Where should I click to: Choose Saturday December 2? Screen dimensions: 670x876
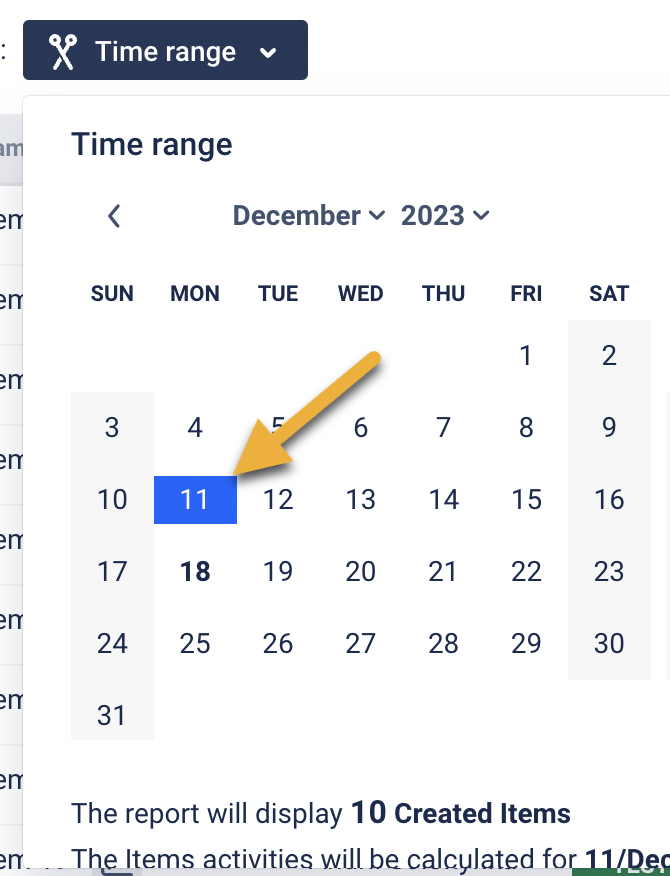click(x=609, y=356)
